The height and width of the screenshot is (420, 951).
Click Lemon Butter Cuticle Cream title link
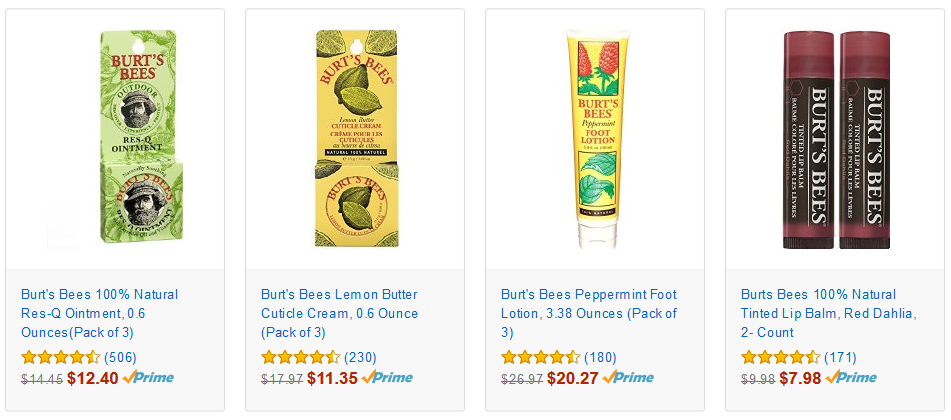(340, 314)
